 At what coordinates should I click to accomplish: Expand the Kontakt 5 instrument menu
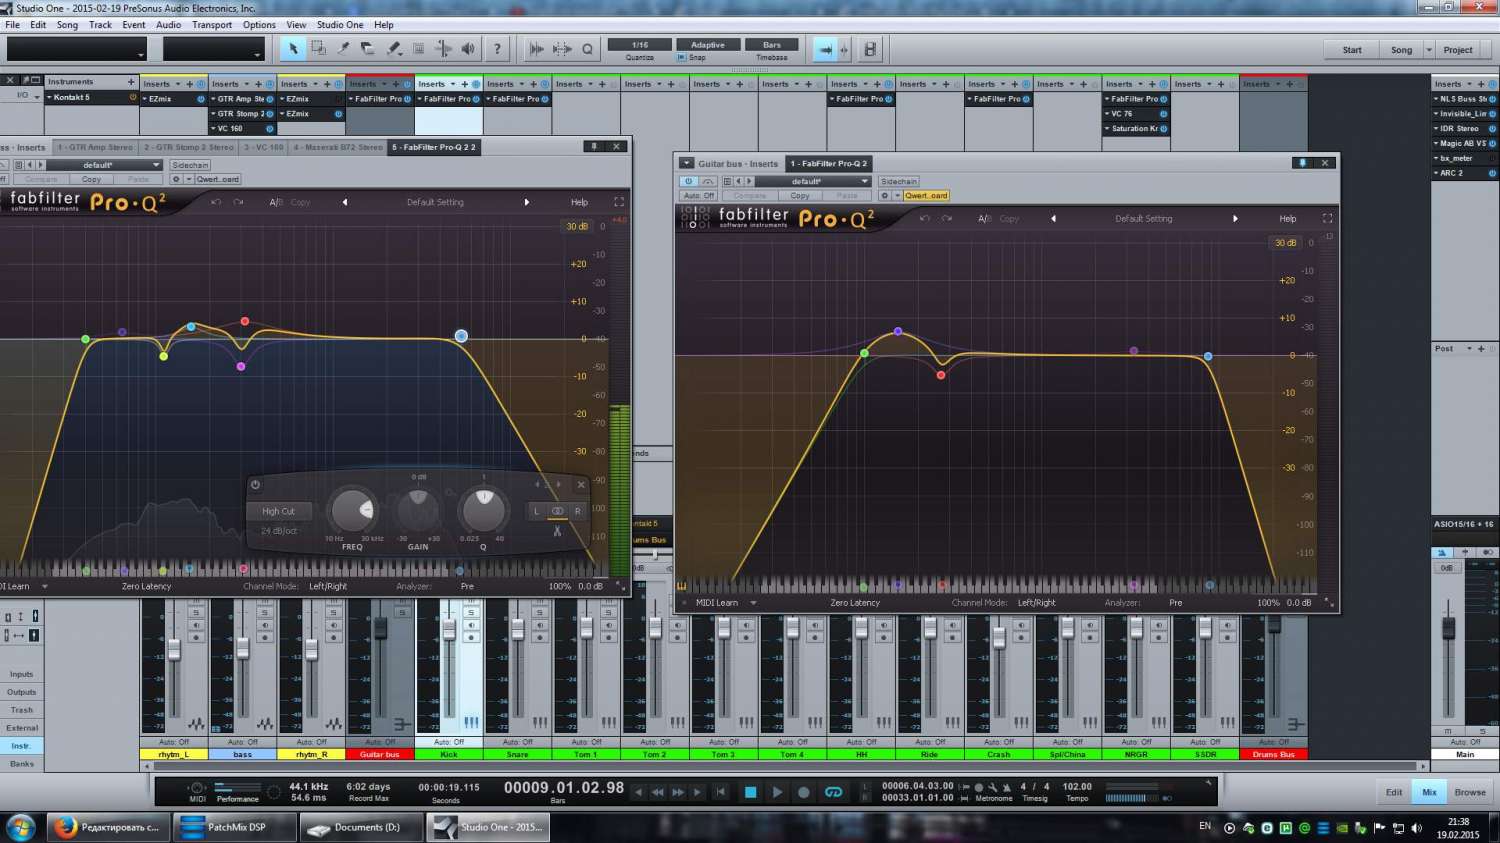click(49, 98)
